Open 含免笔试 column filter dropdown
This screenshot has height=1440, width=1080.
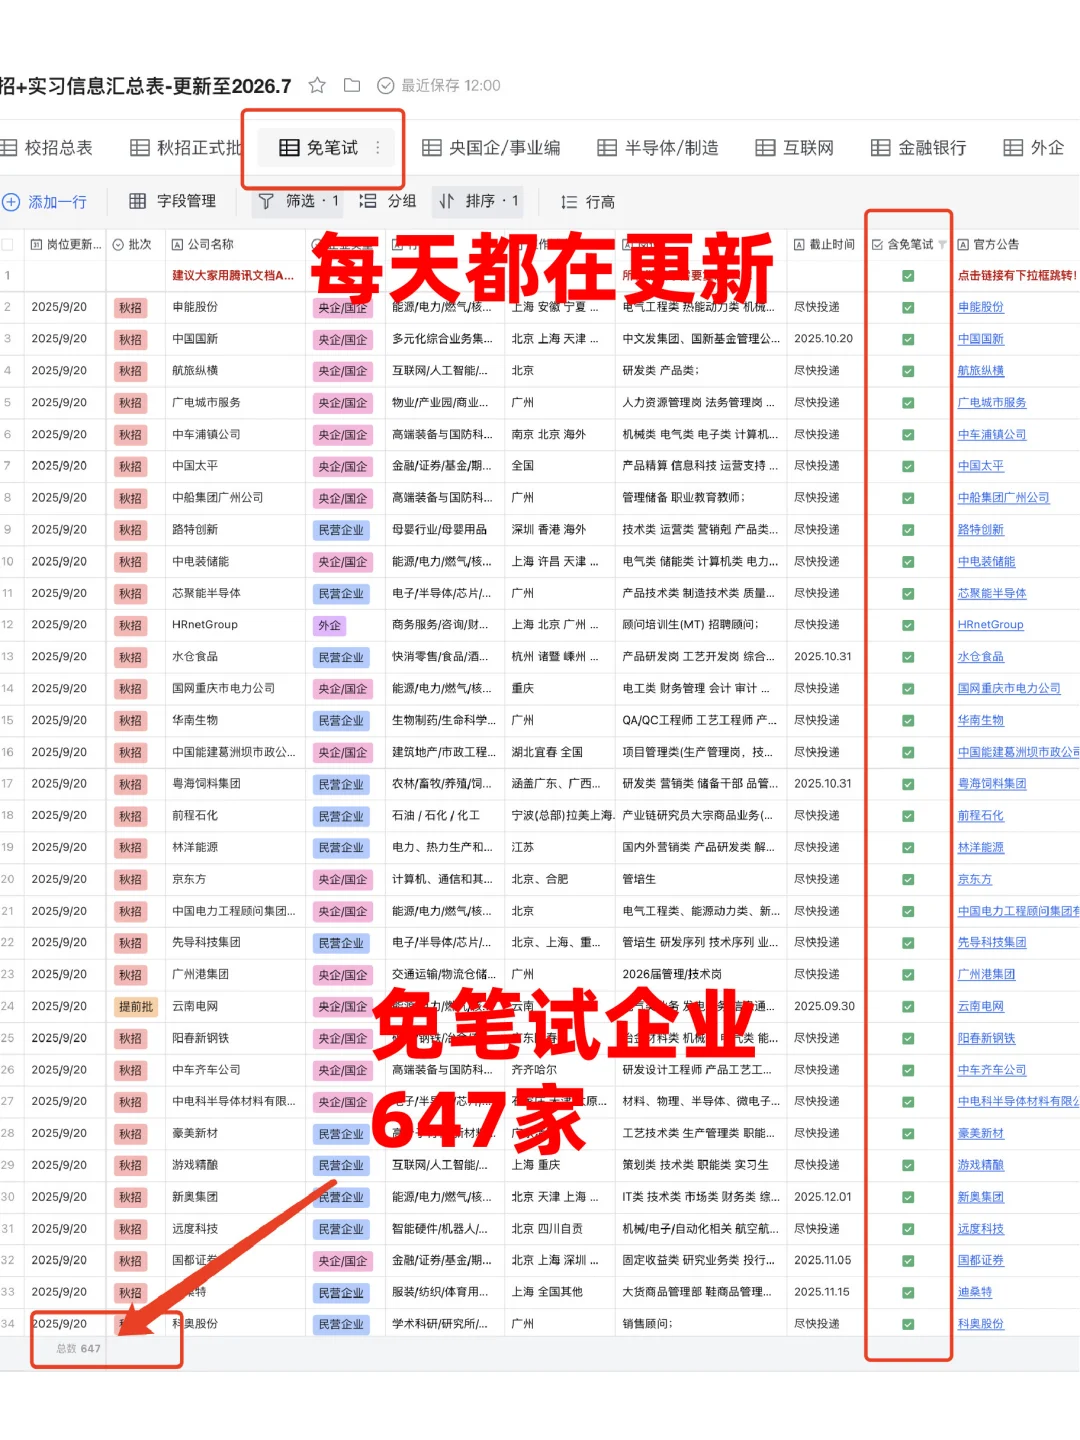tap(942, 245)
